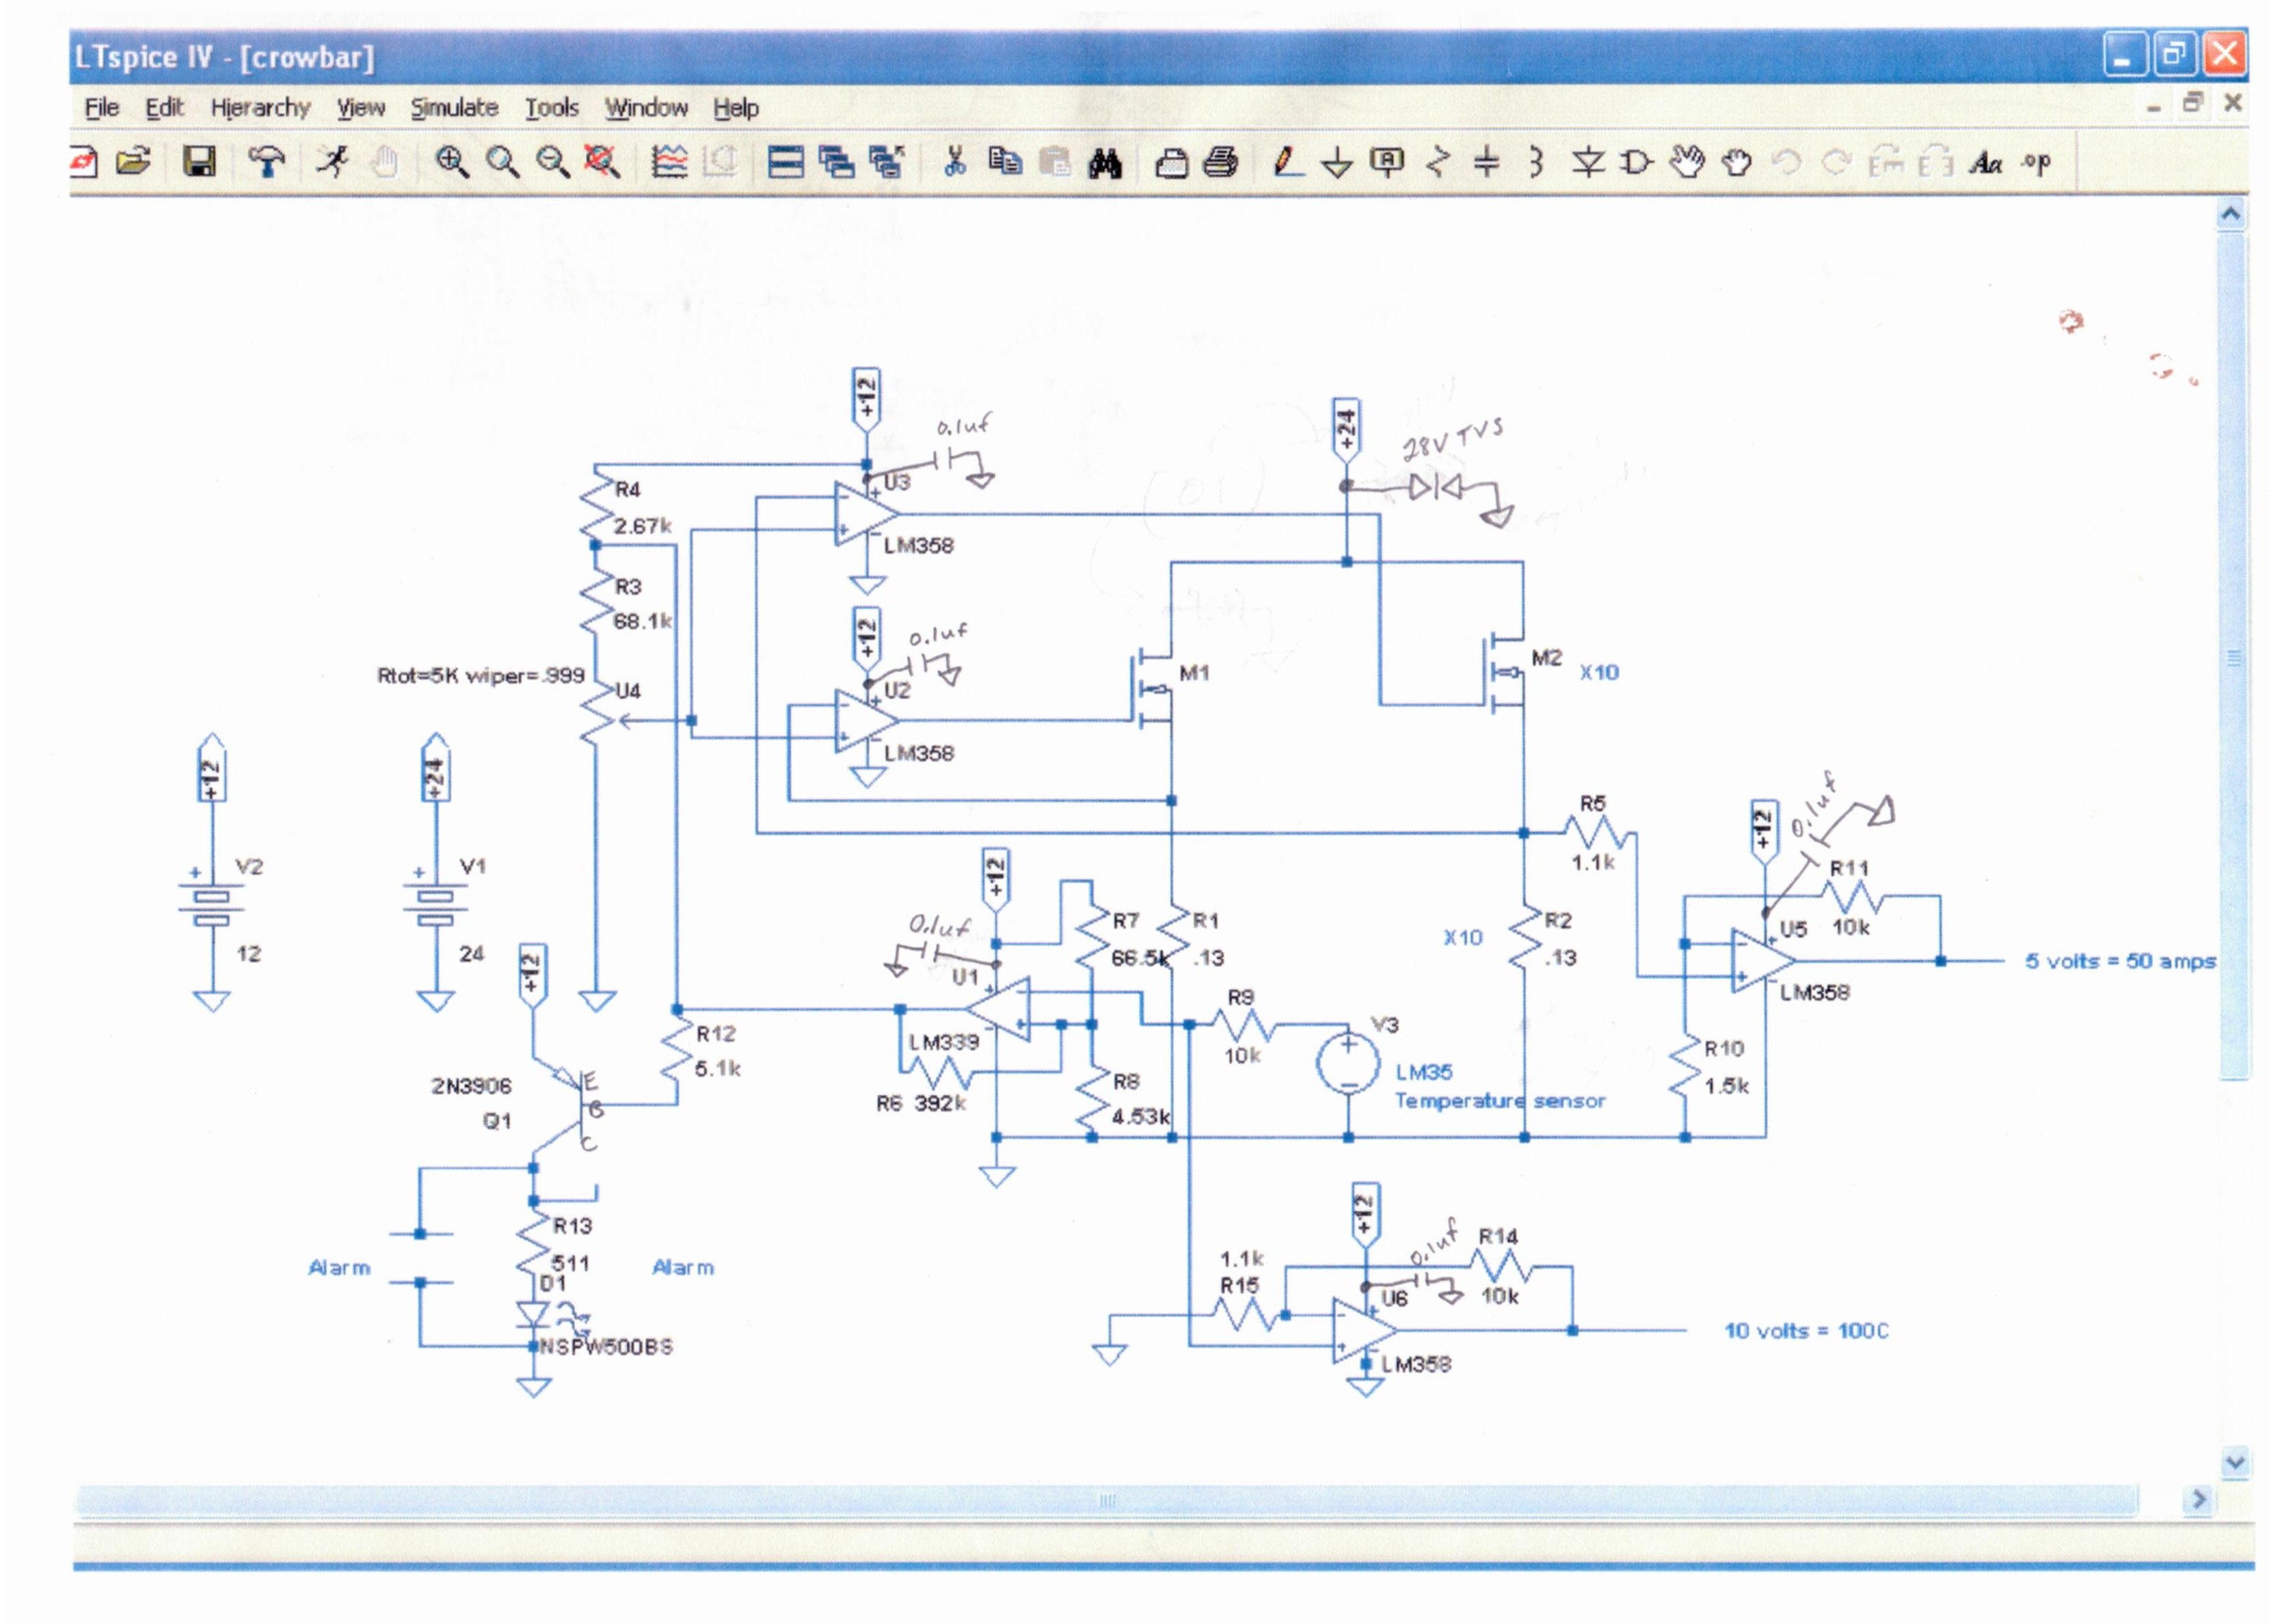Click the 'NSPW500BS' LED label
The height and width of the screenshot is (1624, 2269).
tap(607, 1347)
